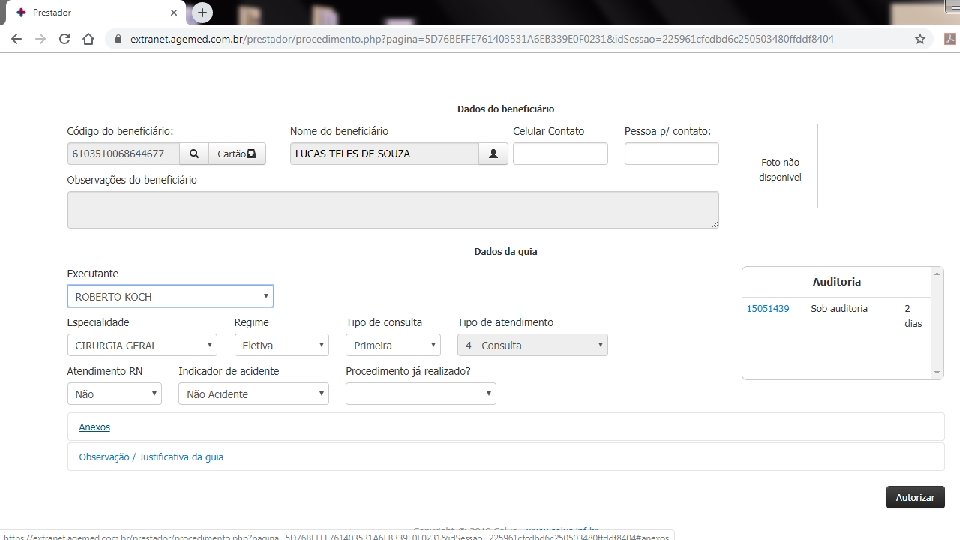Click the Código do beneficiário field
This screenshot has height=540, width=960.
[x=123, y=154]
